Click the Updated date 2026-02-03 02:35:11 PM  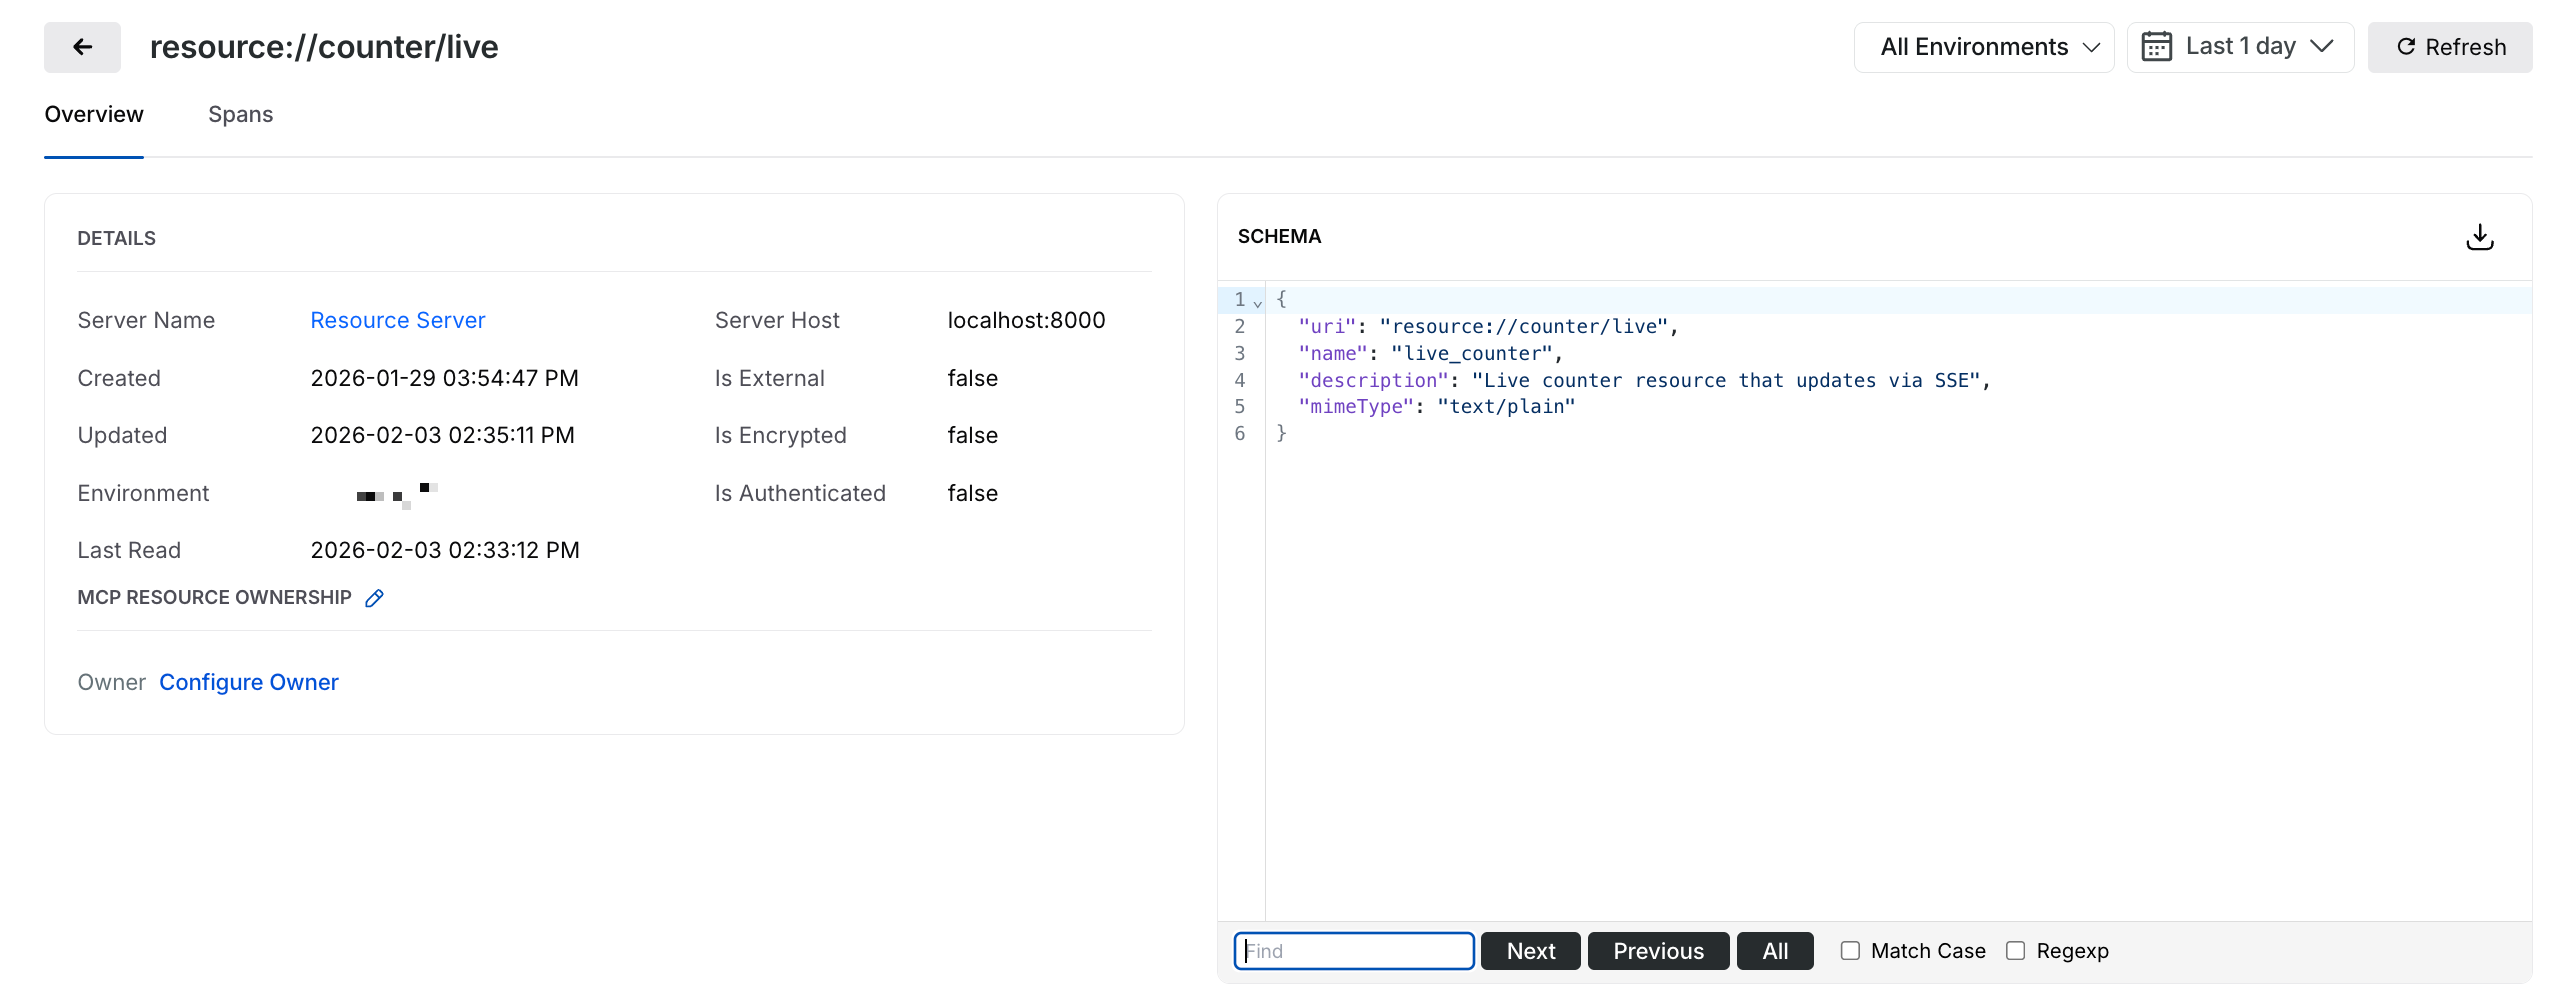coord(443,435)
